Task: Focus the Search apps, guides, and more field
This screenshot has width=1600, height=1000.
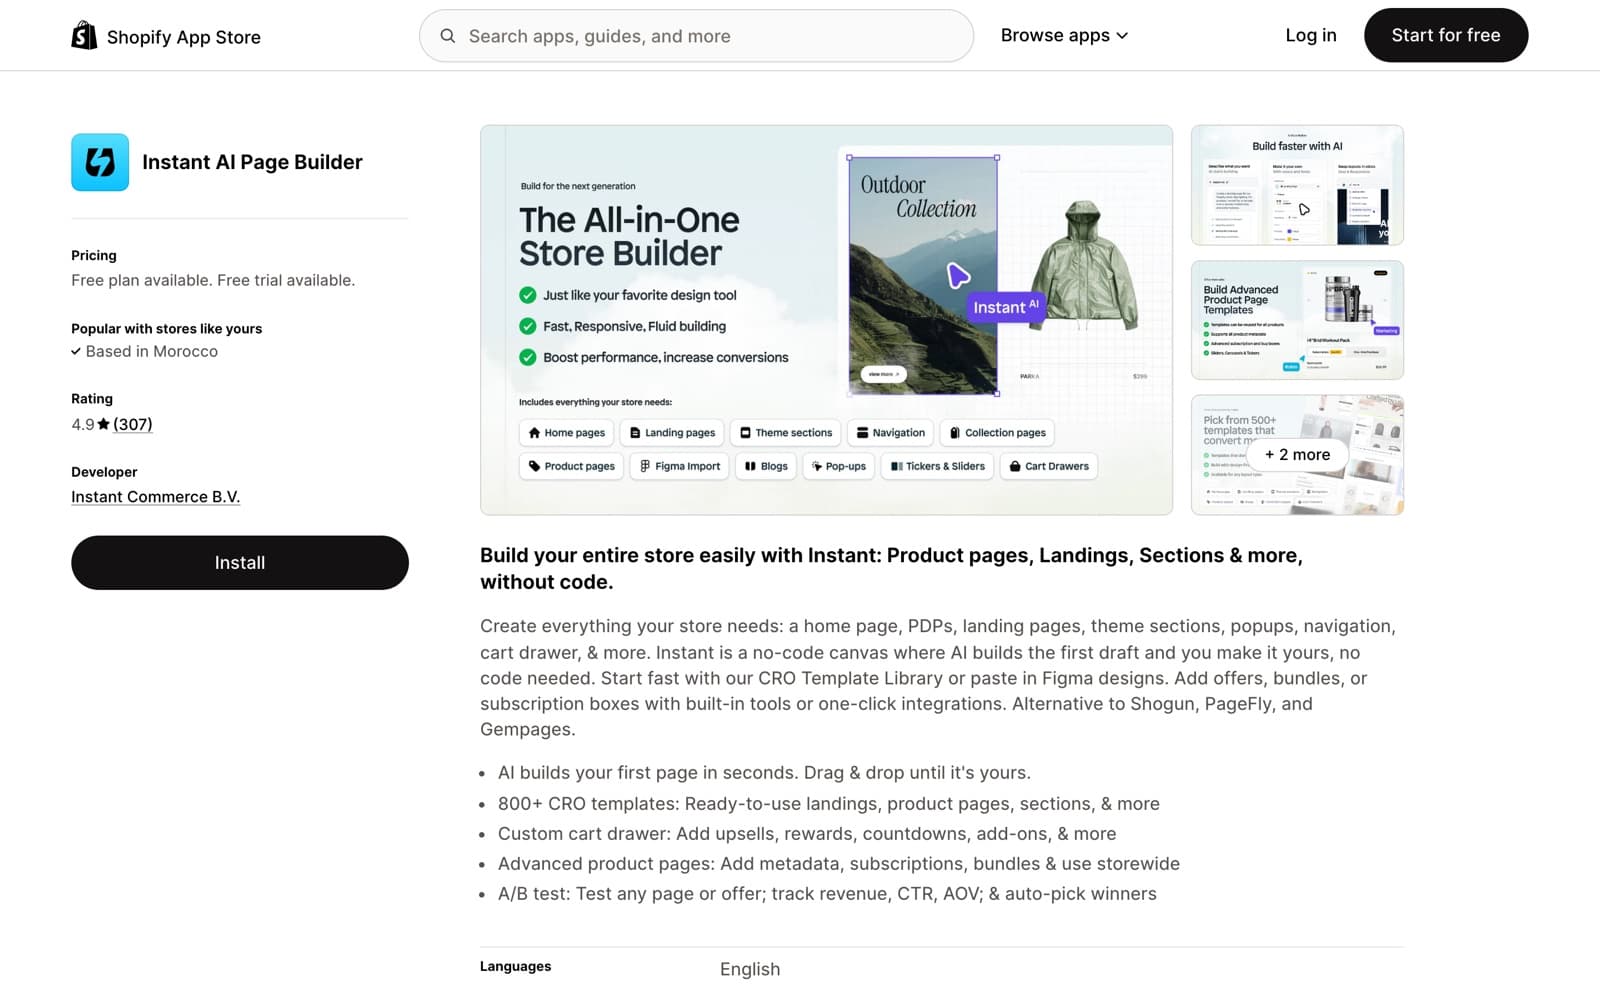Action: click(x=696, y=36)
